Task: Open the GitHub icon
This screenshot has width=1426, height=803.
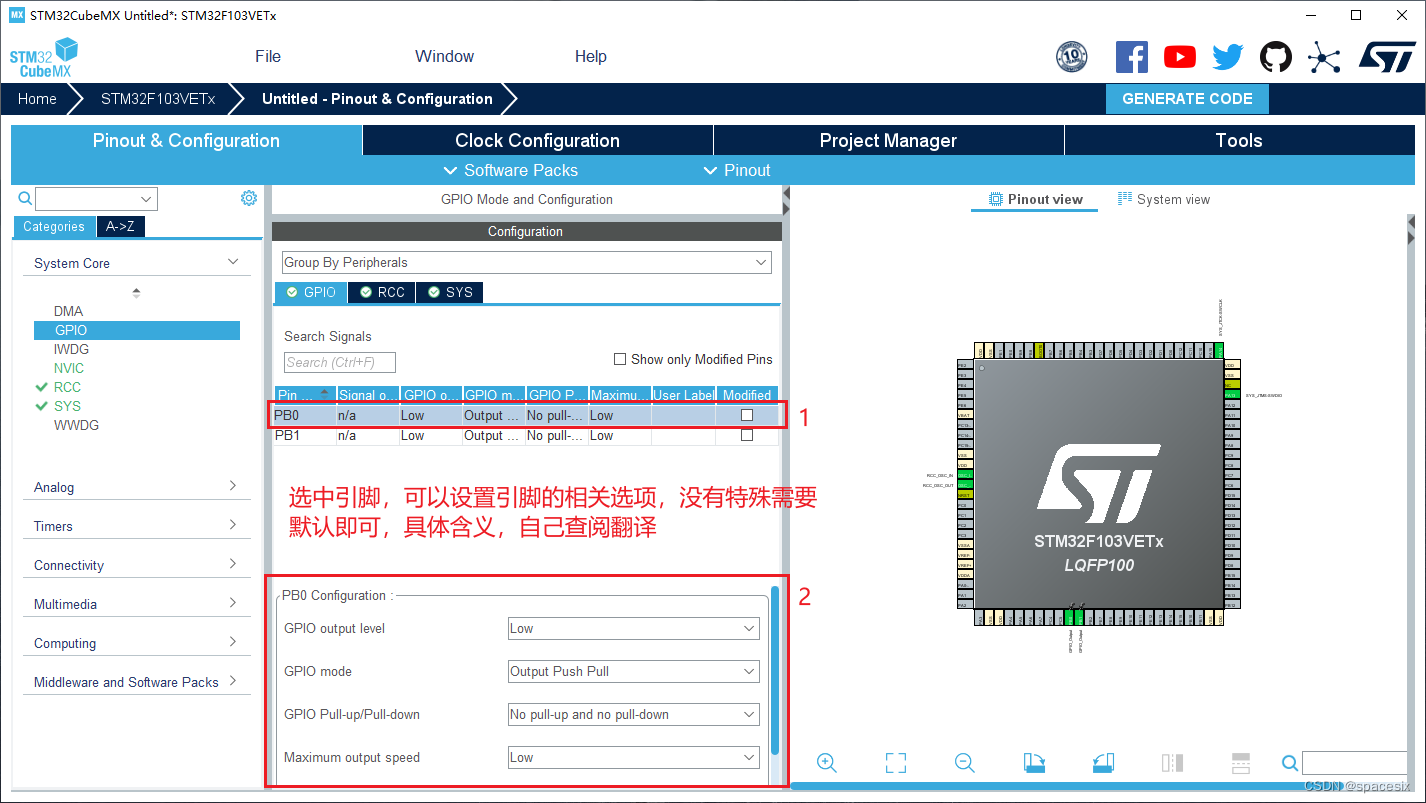Action: (1276, 57)
